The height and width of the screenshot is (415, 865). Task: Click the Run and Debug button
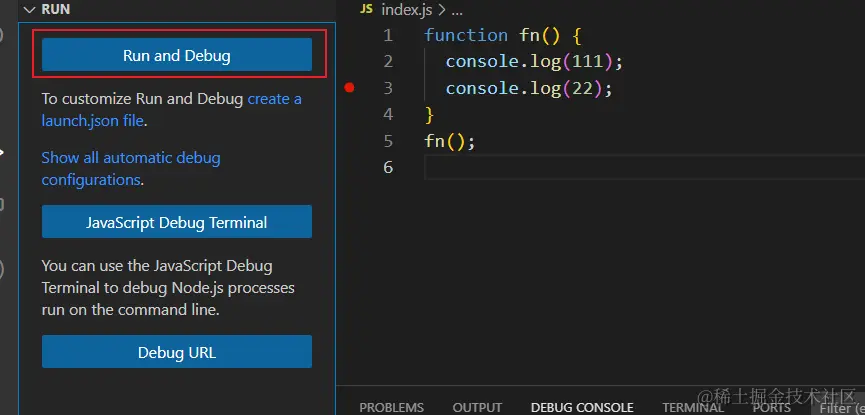[176, 55]
